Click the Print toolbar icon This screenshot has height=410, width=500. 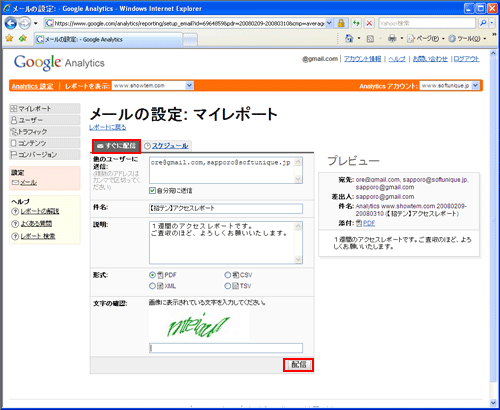392,39
